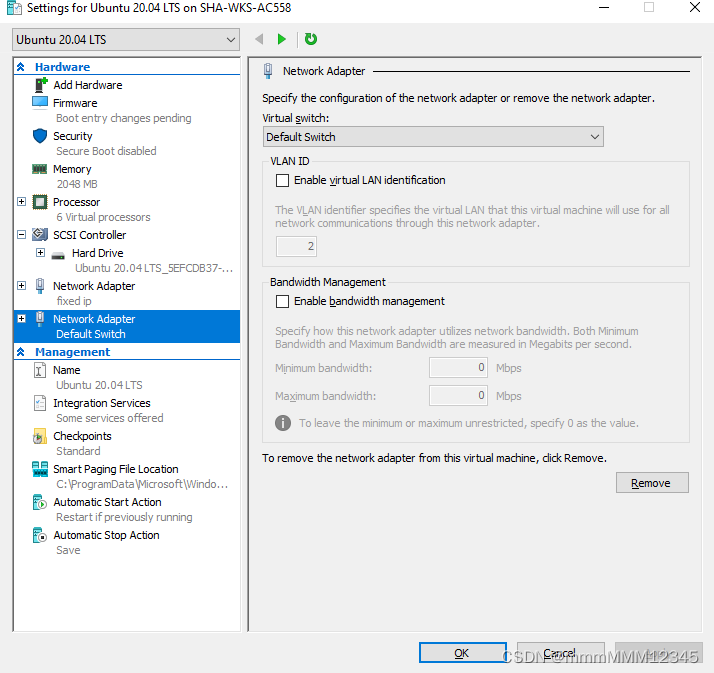This screenshot has width=714, height=673.
Task: Open the Ubuntu 20.04 LTS VM selector dropdown
Action: (x=126, y=40)
